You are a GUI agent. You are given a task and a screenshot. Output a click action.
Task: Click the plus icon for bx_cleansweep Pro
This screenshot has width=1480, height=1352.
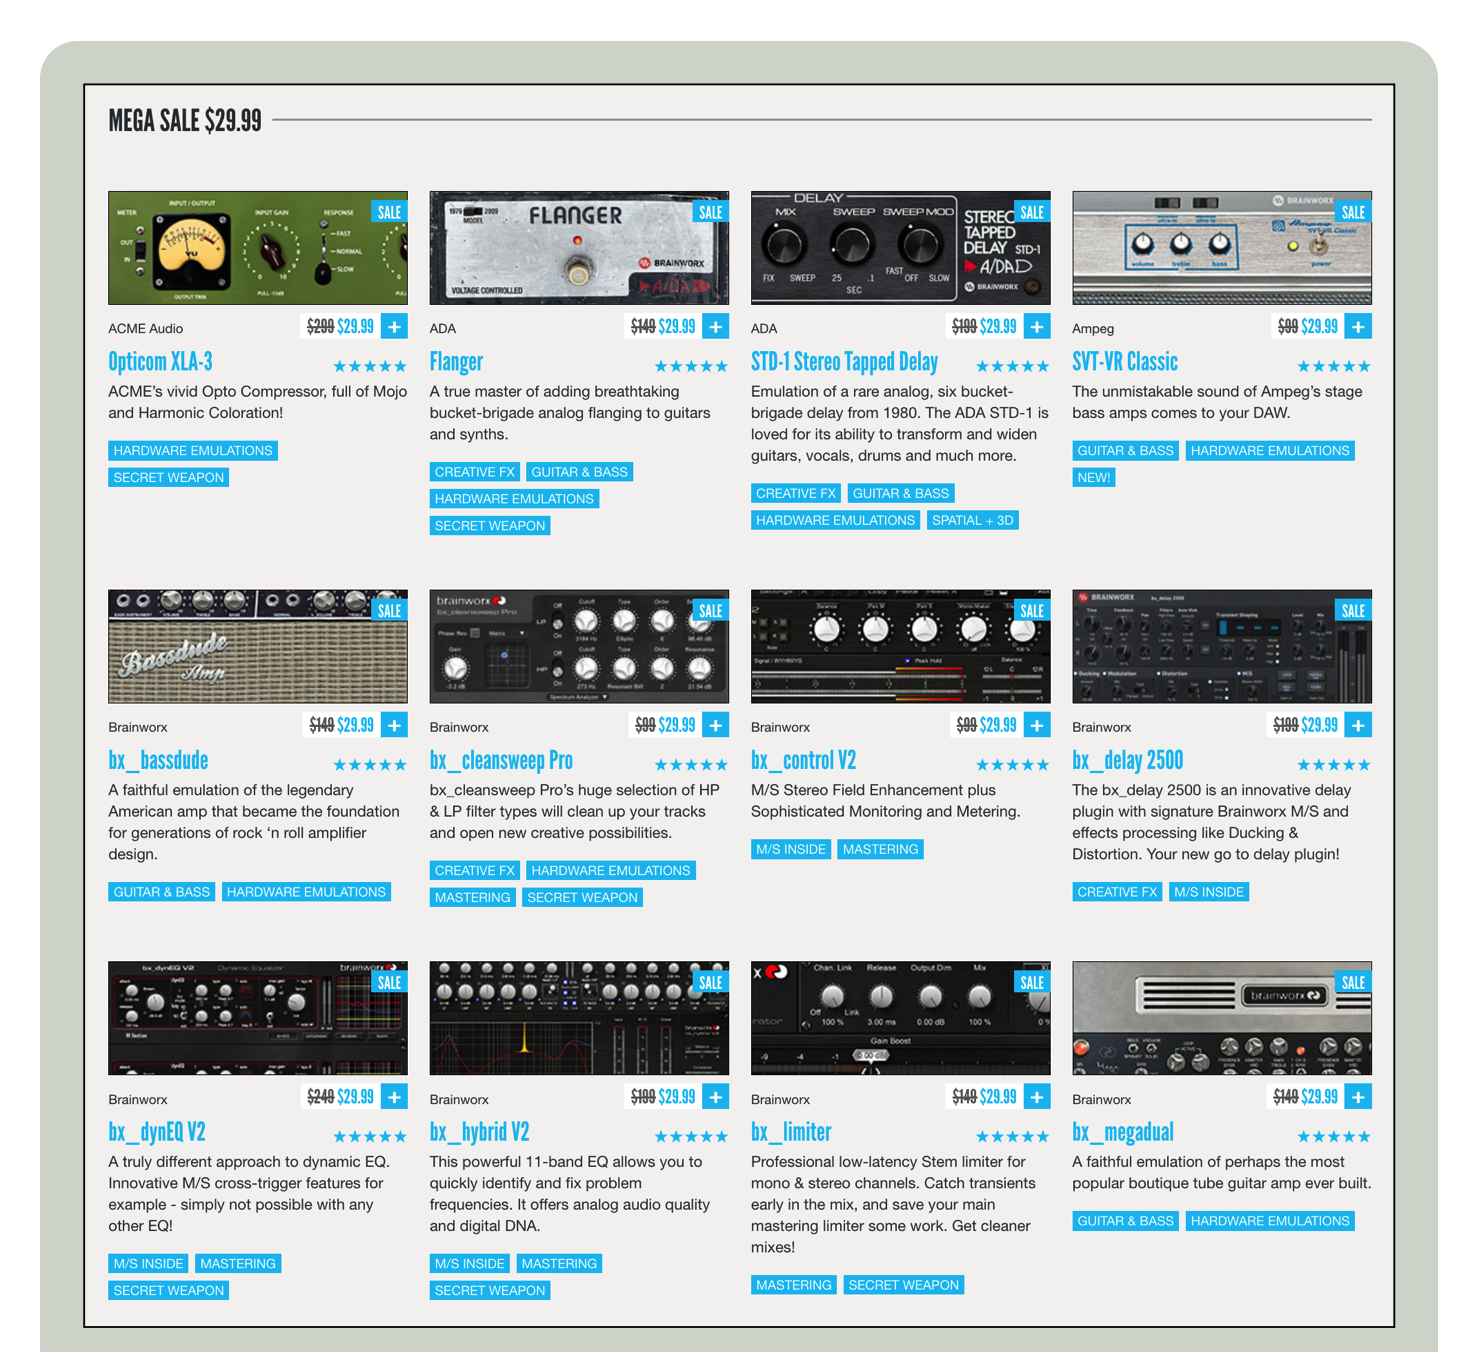pyautogui.click(x=716, y=725)
